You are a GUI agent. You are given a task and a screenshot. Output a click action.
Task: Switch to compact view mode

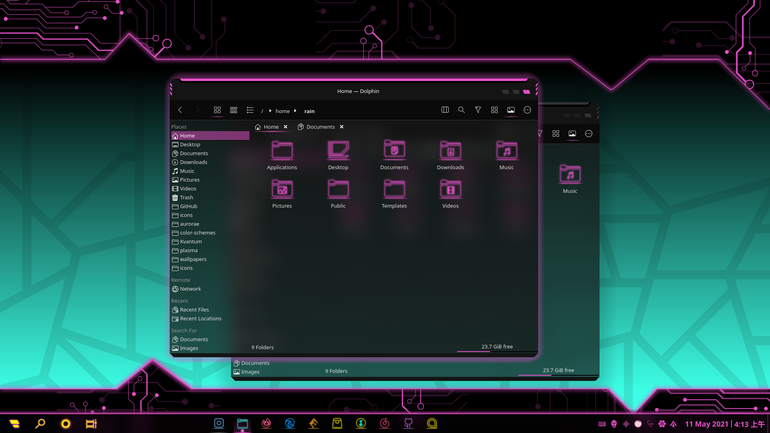click(234, 110)
